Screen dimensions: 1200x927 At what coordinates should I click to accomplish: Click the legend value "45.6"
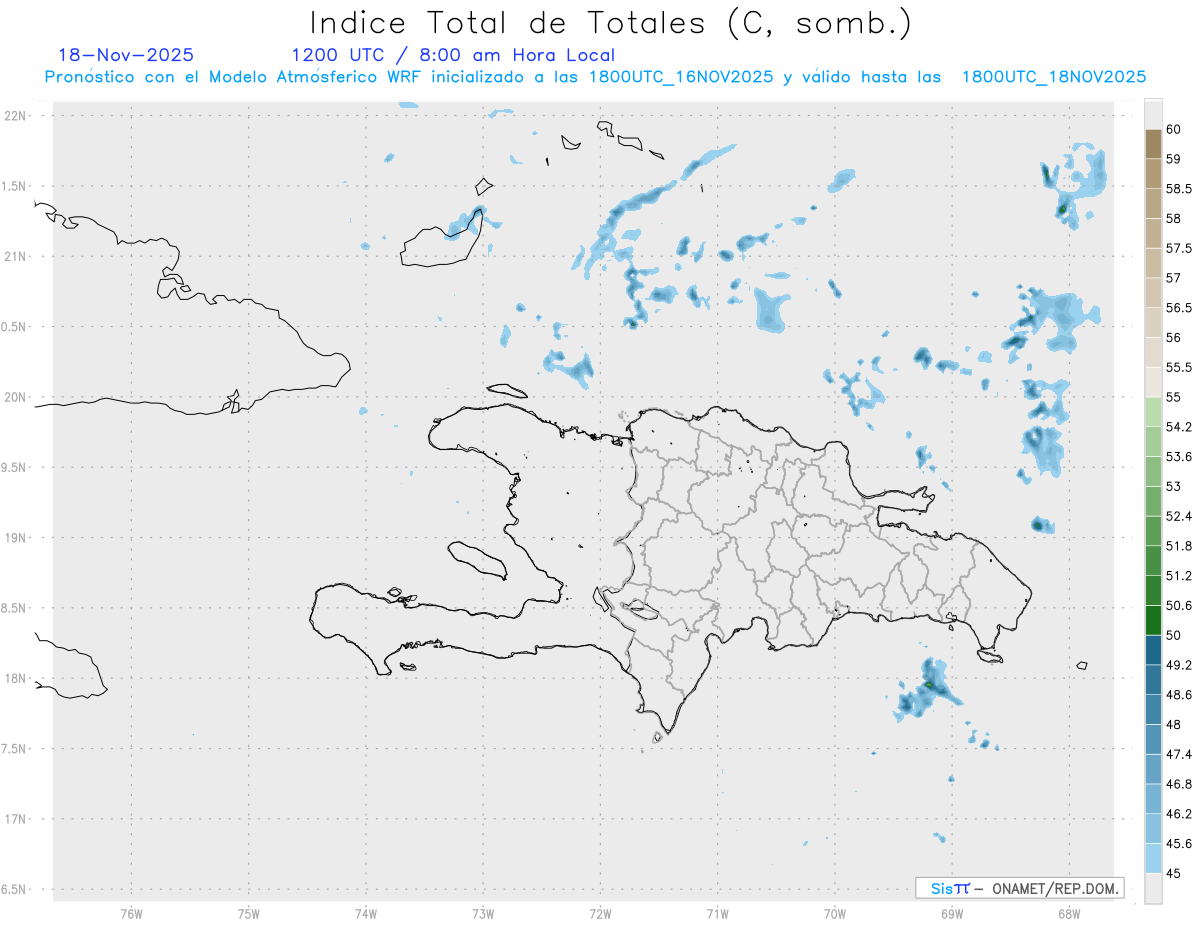pos(1179,843)
